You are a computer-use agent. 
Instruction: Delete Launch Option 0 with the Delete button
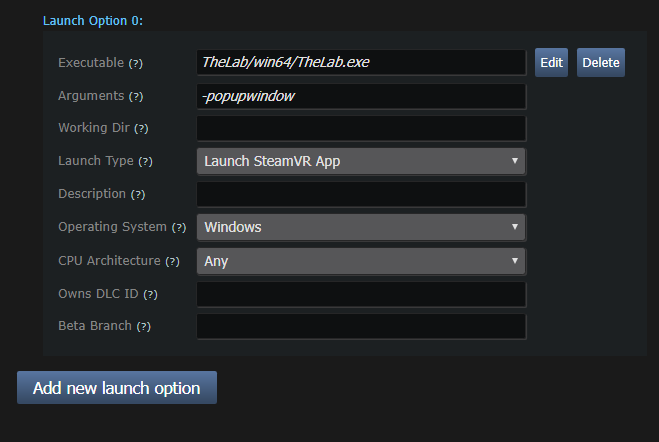click(x=601, y=63)
